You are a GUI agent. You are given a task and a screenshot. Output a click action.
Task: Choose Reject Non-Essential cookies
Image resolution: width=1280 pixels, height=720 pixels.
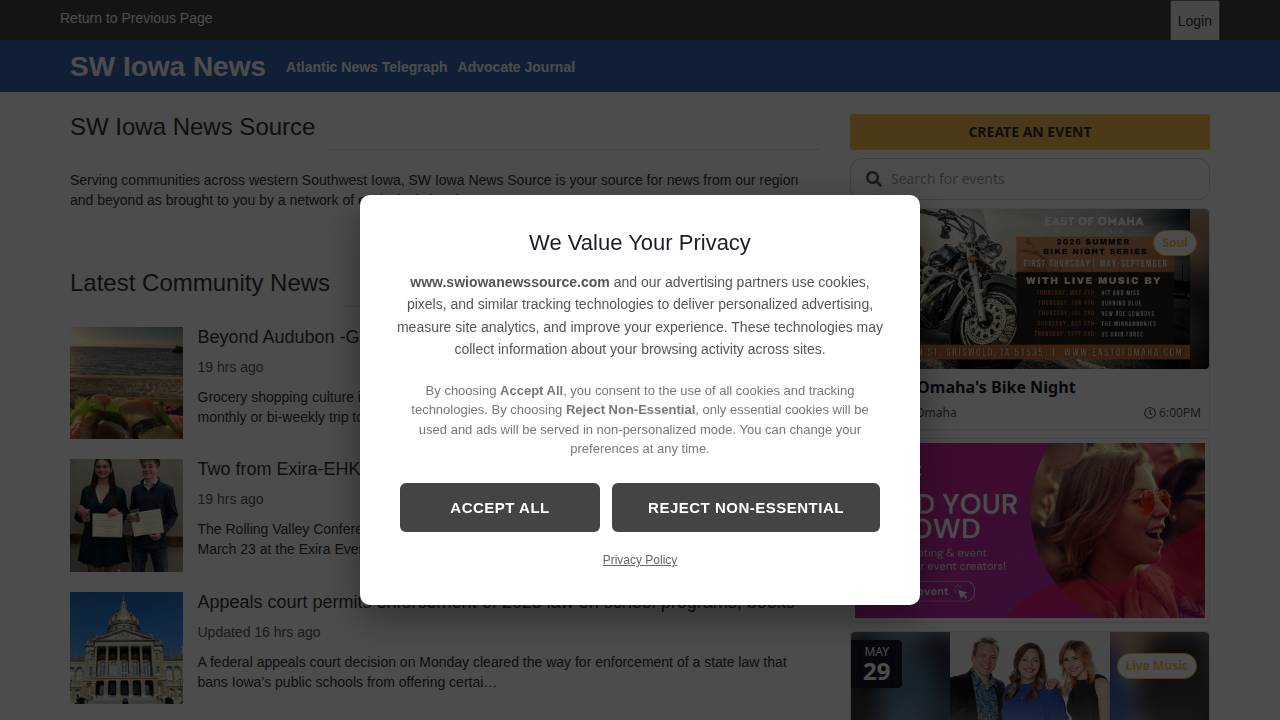(x=745, y=508)
